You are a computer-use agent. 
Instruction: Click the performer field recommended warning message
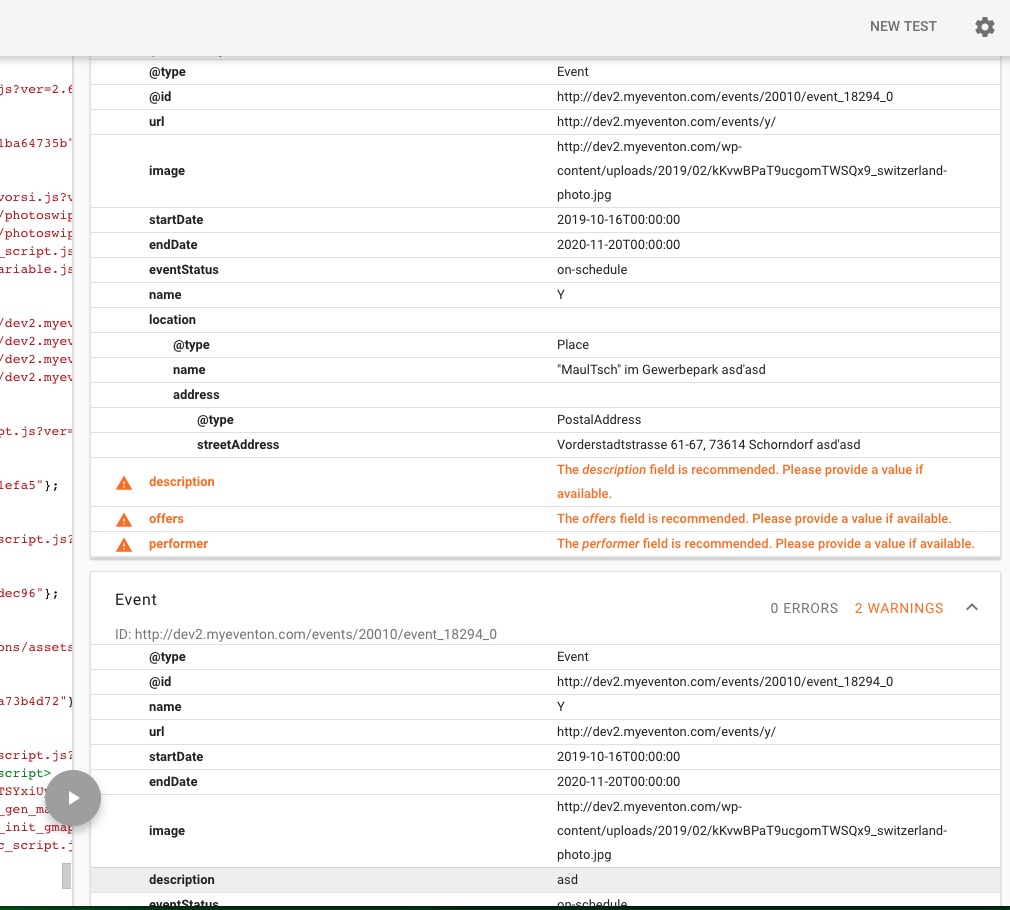coord(765,544)
